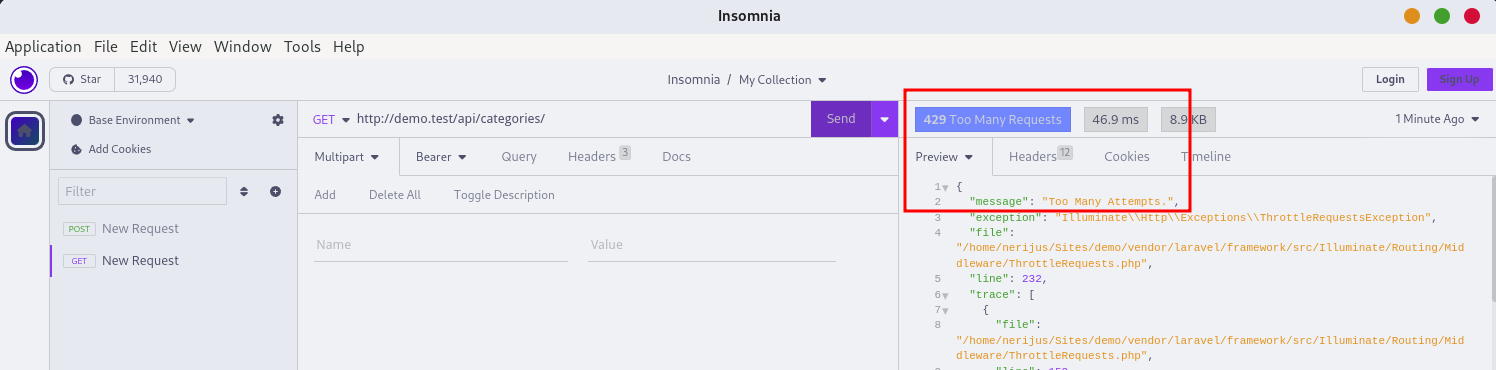Click the Sign Up button

[x=1459, y=80]
